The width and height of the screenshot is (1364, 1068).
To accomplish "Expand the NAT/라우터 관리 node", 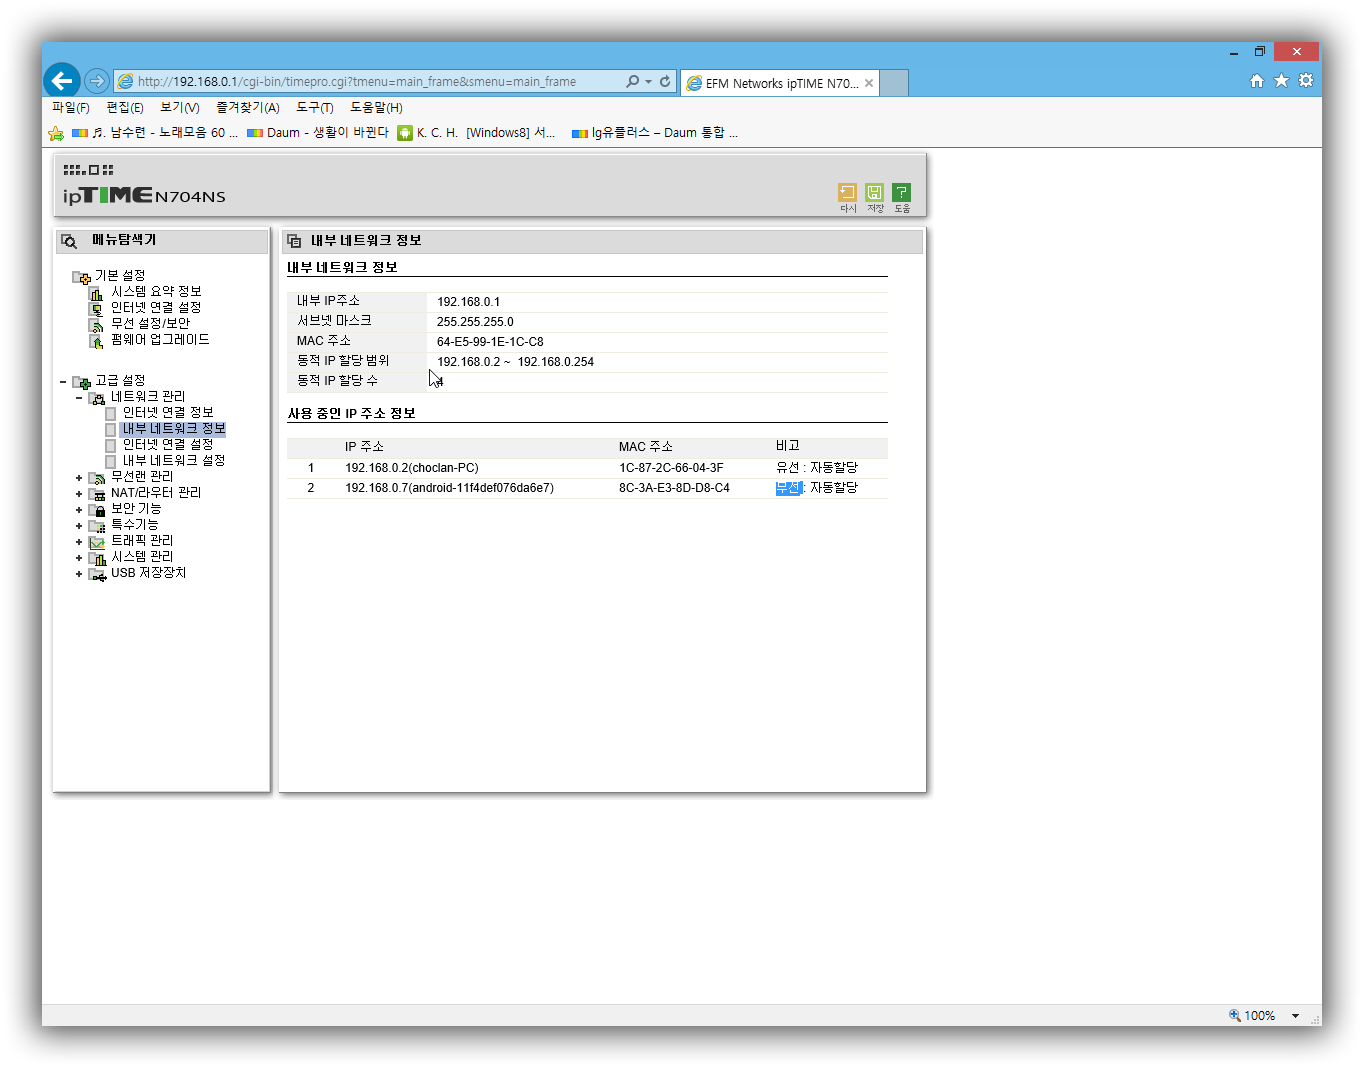I will click(79, 493).
